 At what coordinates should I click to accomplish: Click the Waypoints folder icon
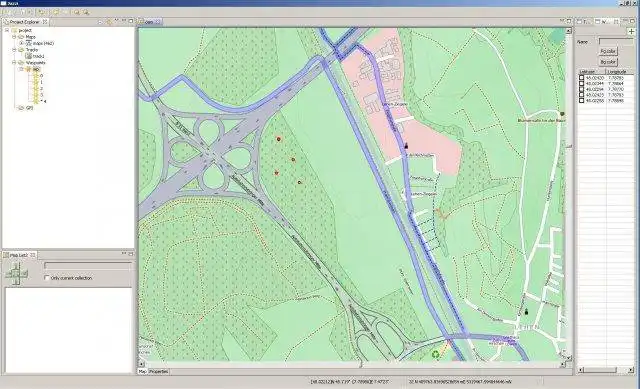click(x=21, y=62)
